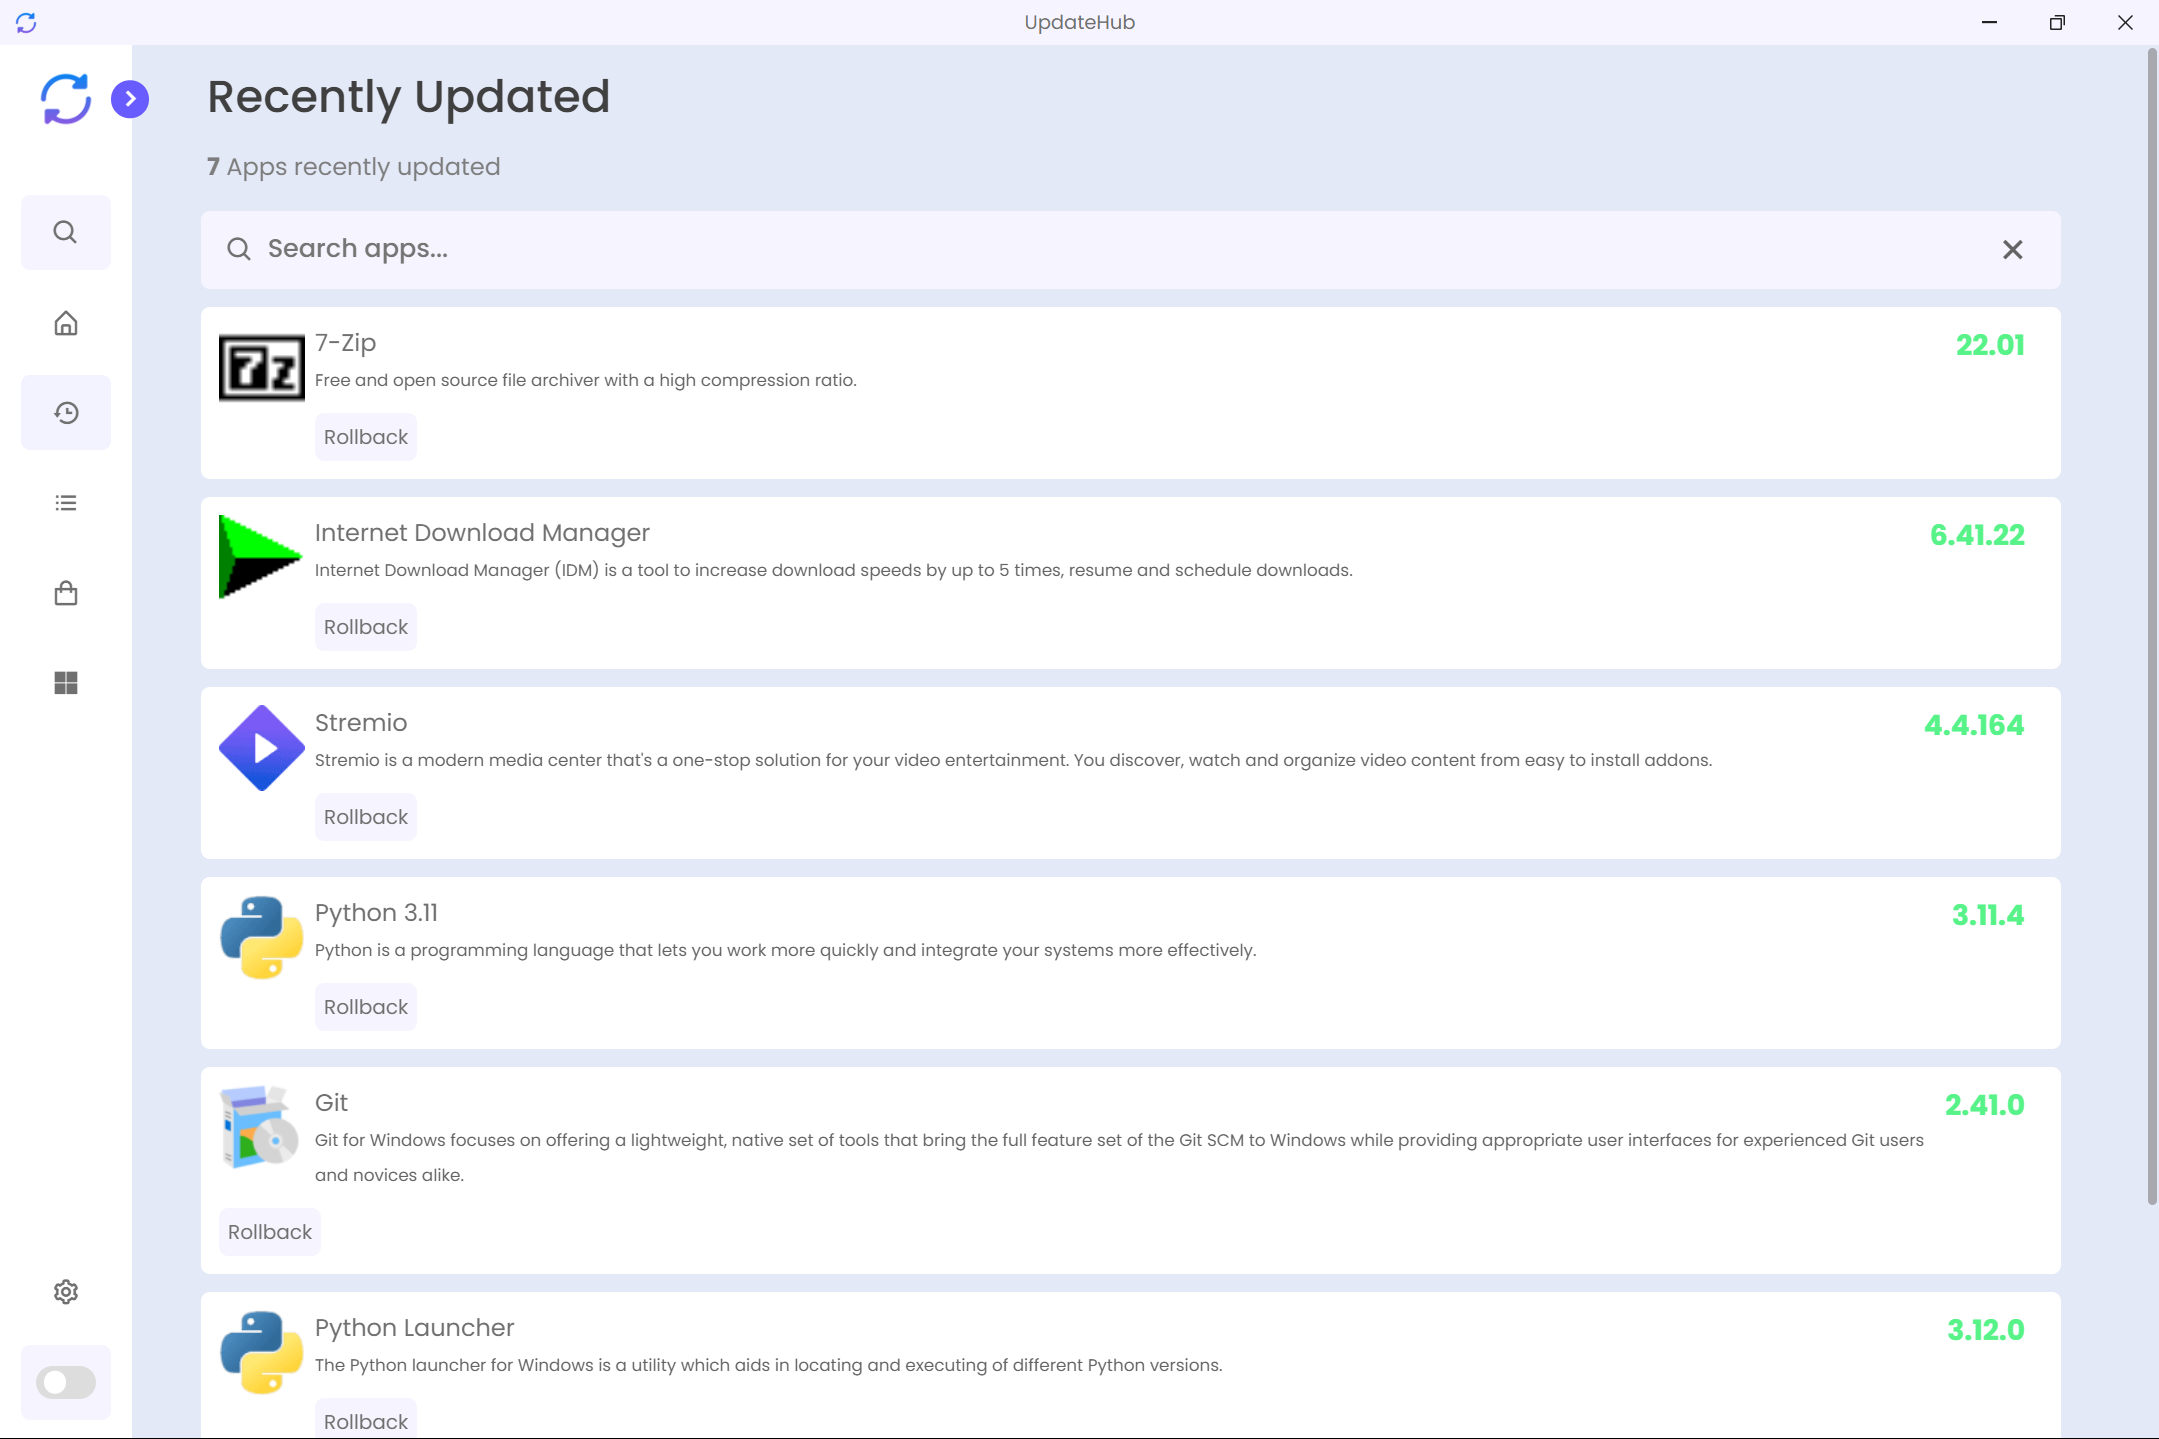Click the UpdateHub refresh logo
Image resolution: width=2159 pixels, height=1439 pixels.
coord(65,99)
